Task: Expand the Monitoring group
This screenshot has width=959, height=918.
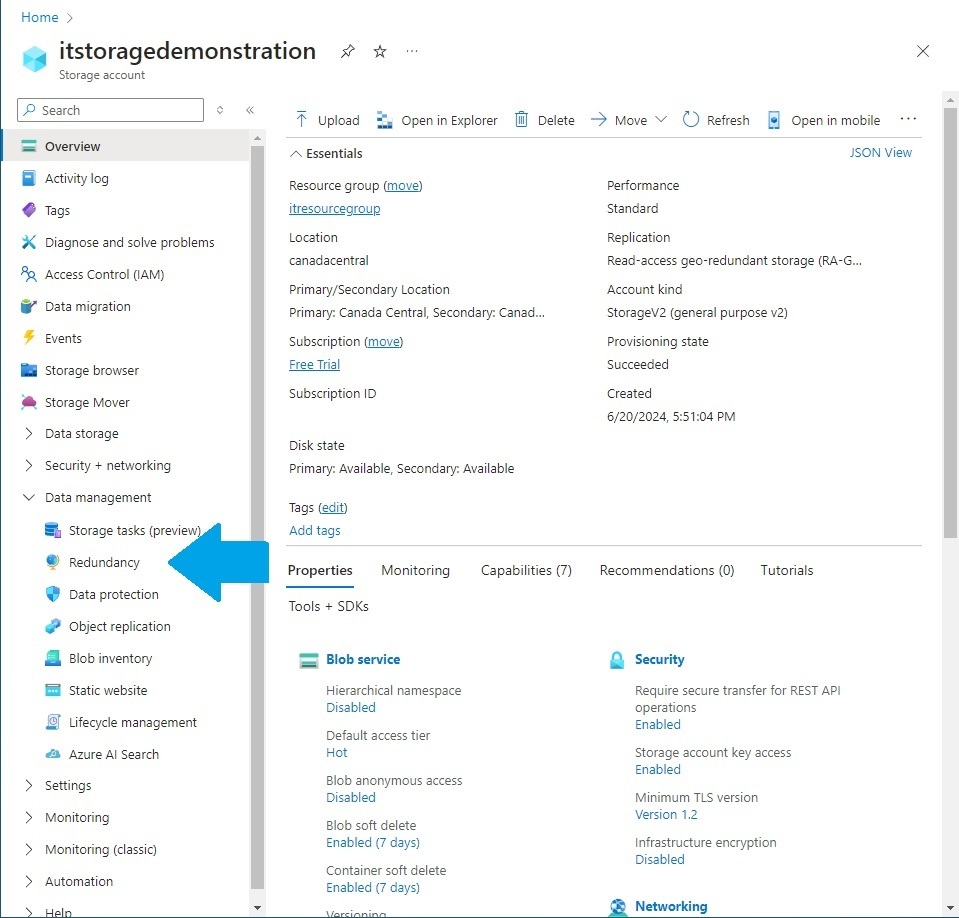Action: coord(28,817)
